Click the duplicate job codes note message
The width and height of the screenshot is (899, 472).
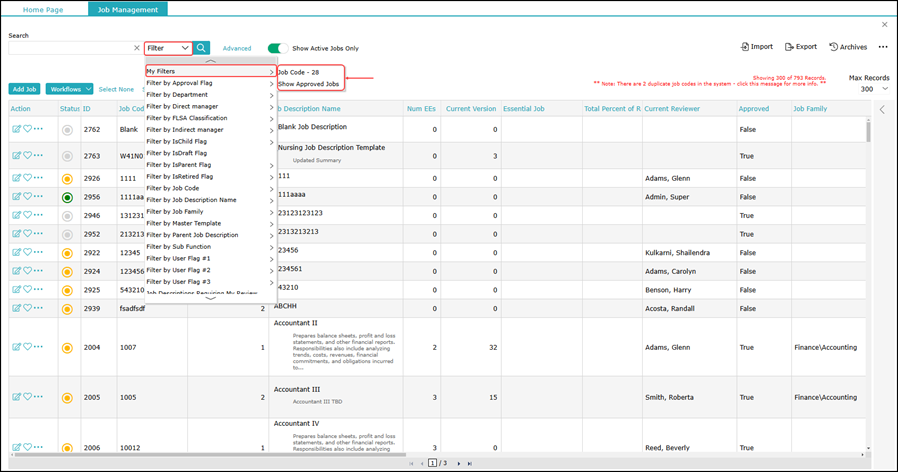point(710,84)
